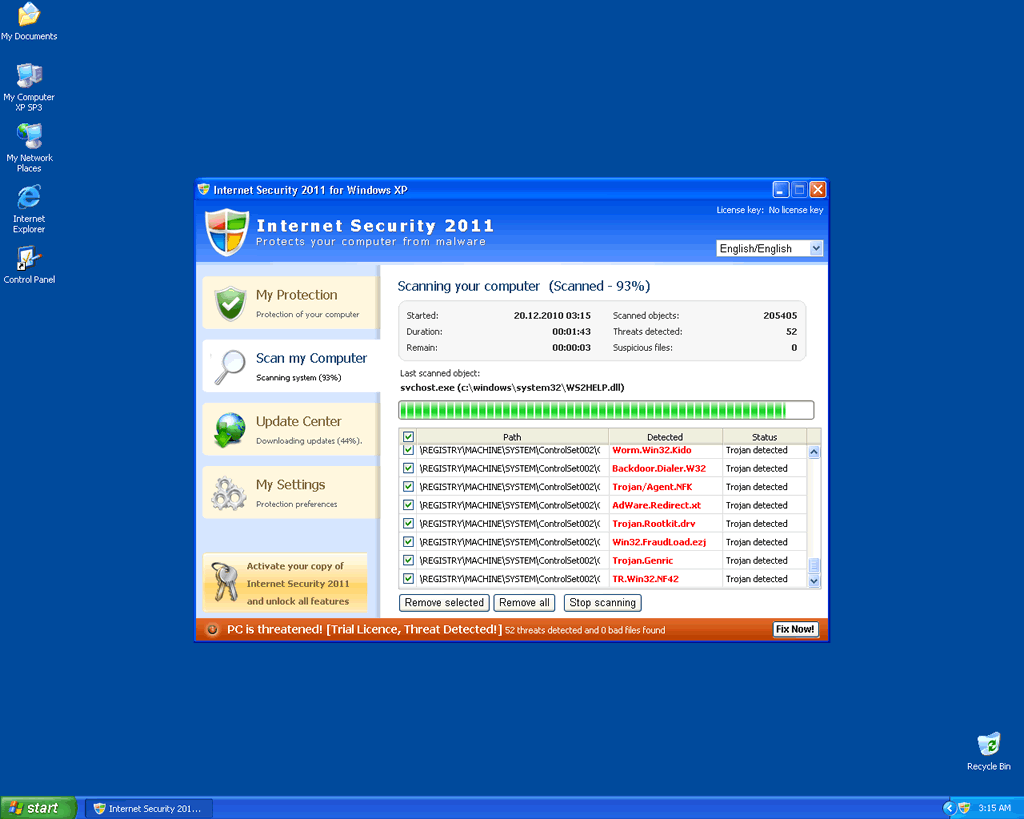Screen dimensions: 1024x819
Task: Click the Remove all button
Action: click(x=524, y=603)
